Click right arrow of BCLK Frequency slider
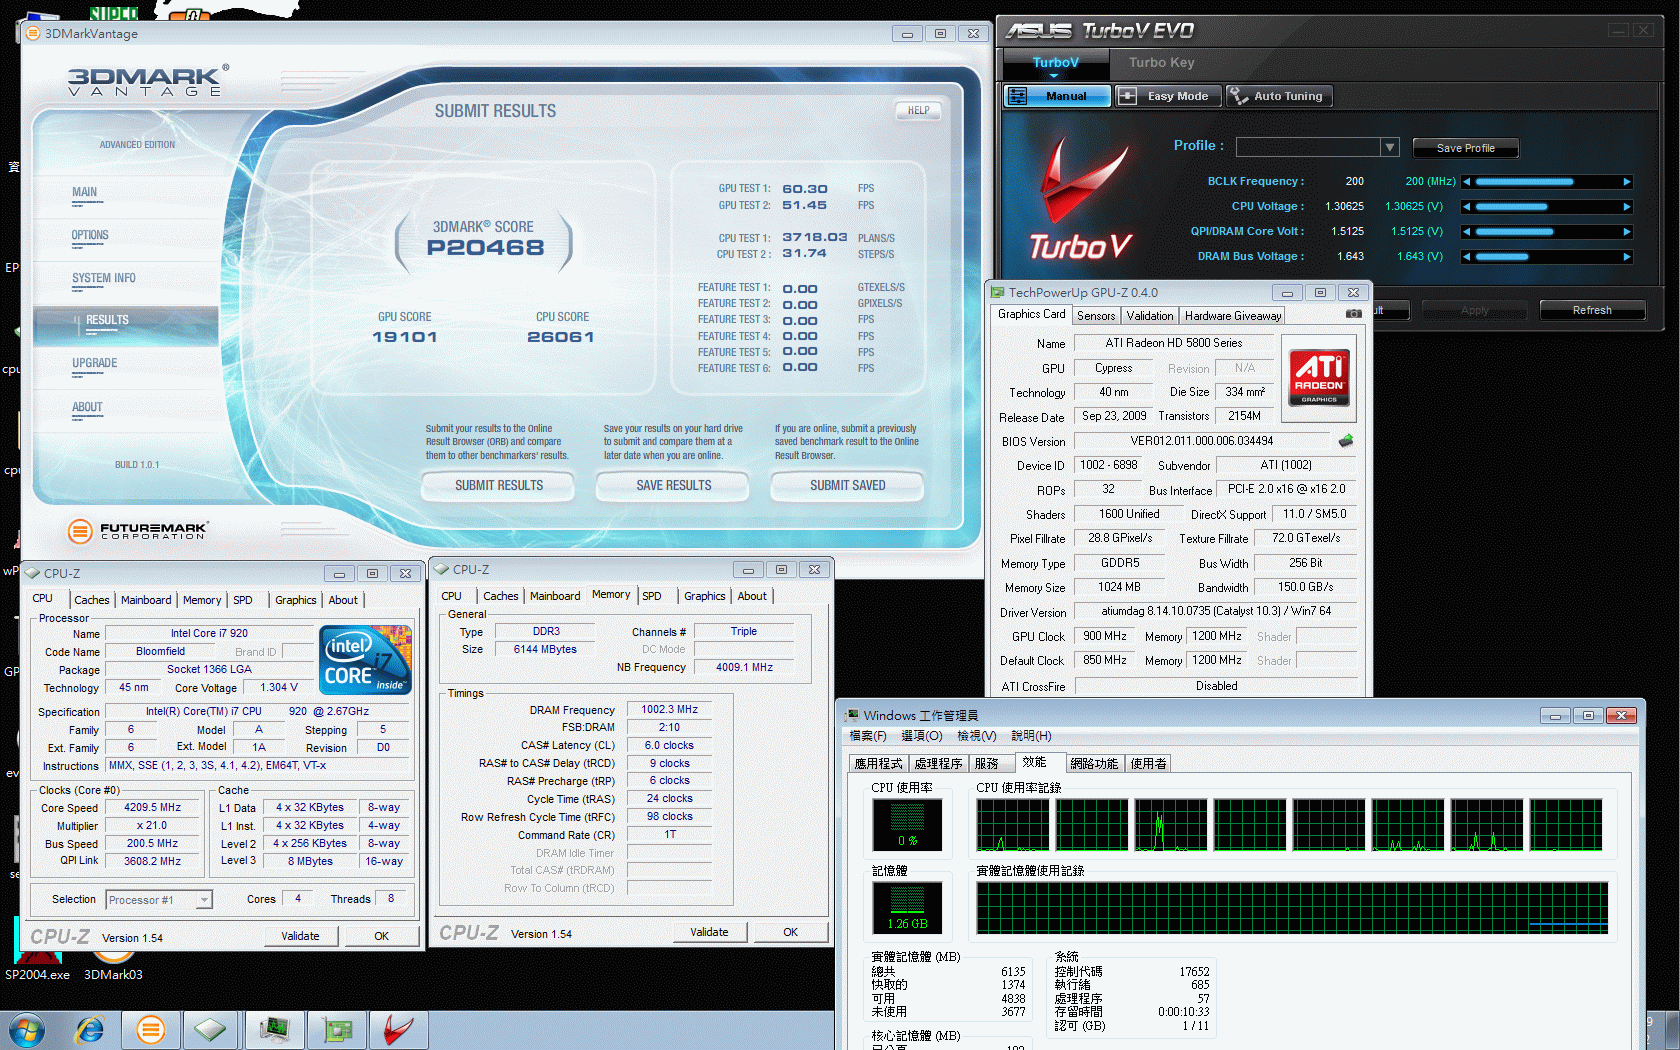1680x1050 pixels. [1627, 182]
